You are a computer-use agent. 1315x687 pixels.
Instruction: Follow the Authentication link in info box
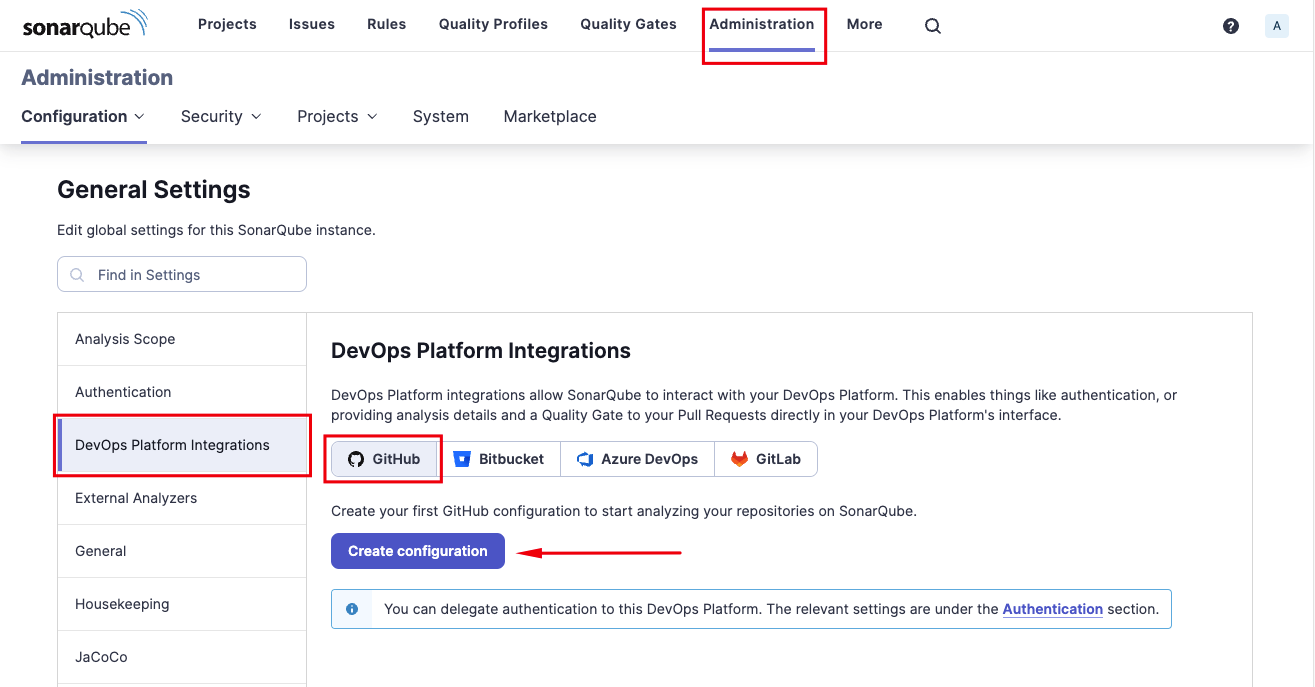coord(1052,608)
